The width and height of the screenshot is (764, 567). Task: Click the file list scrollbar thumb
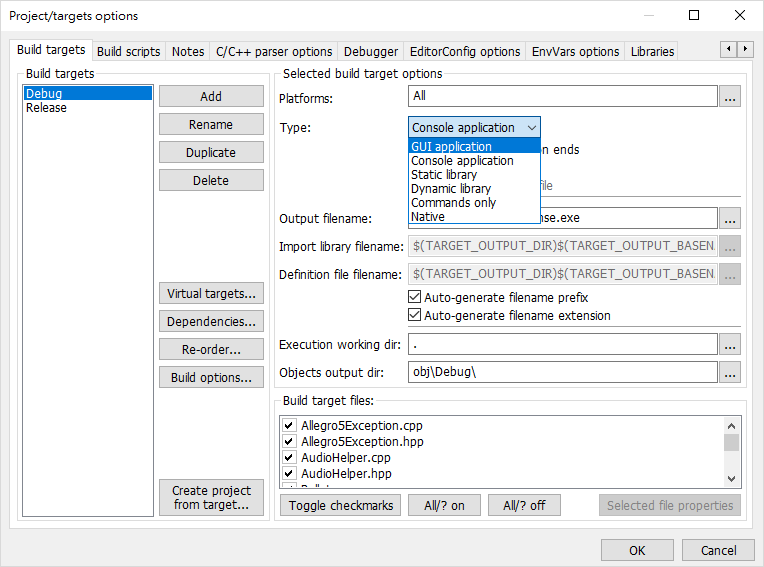pyautogui.click(x=731, y=443)
